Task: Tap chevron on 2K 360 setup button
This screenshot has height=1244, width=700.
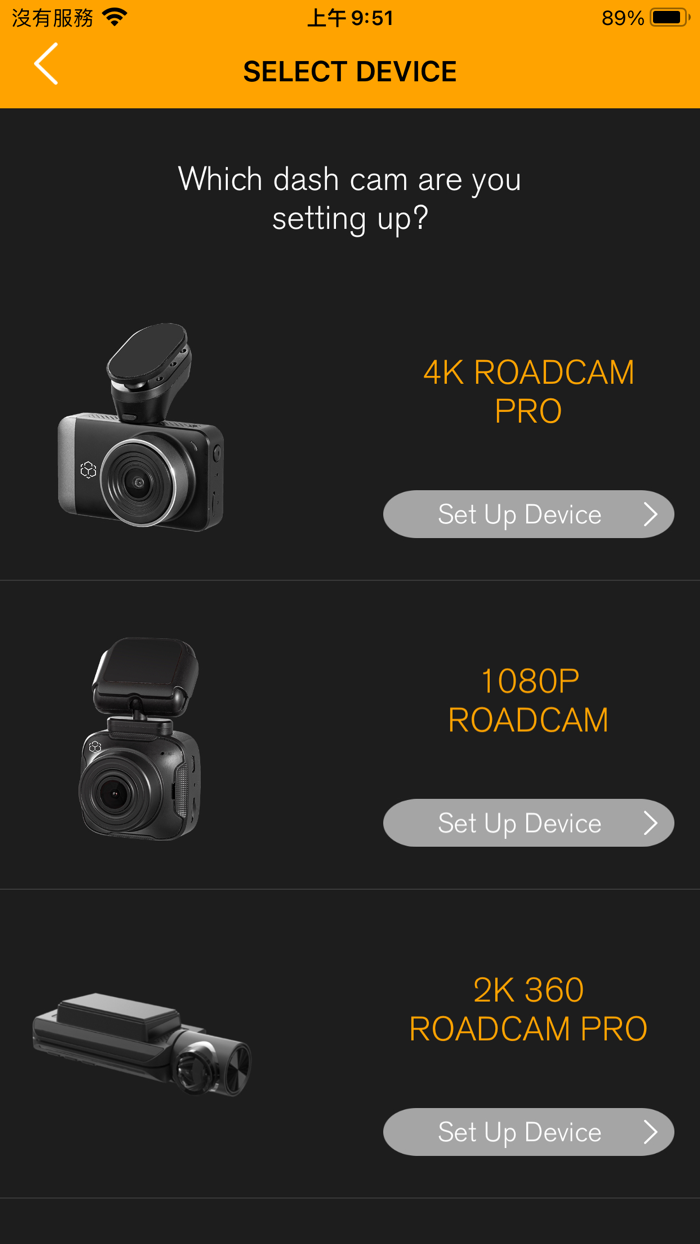Action: point(650,1132)
